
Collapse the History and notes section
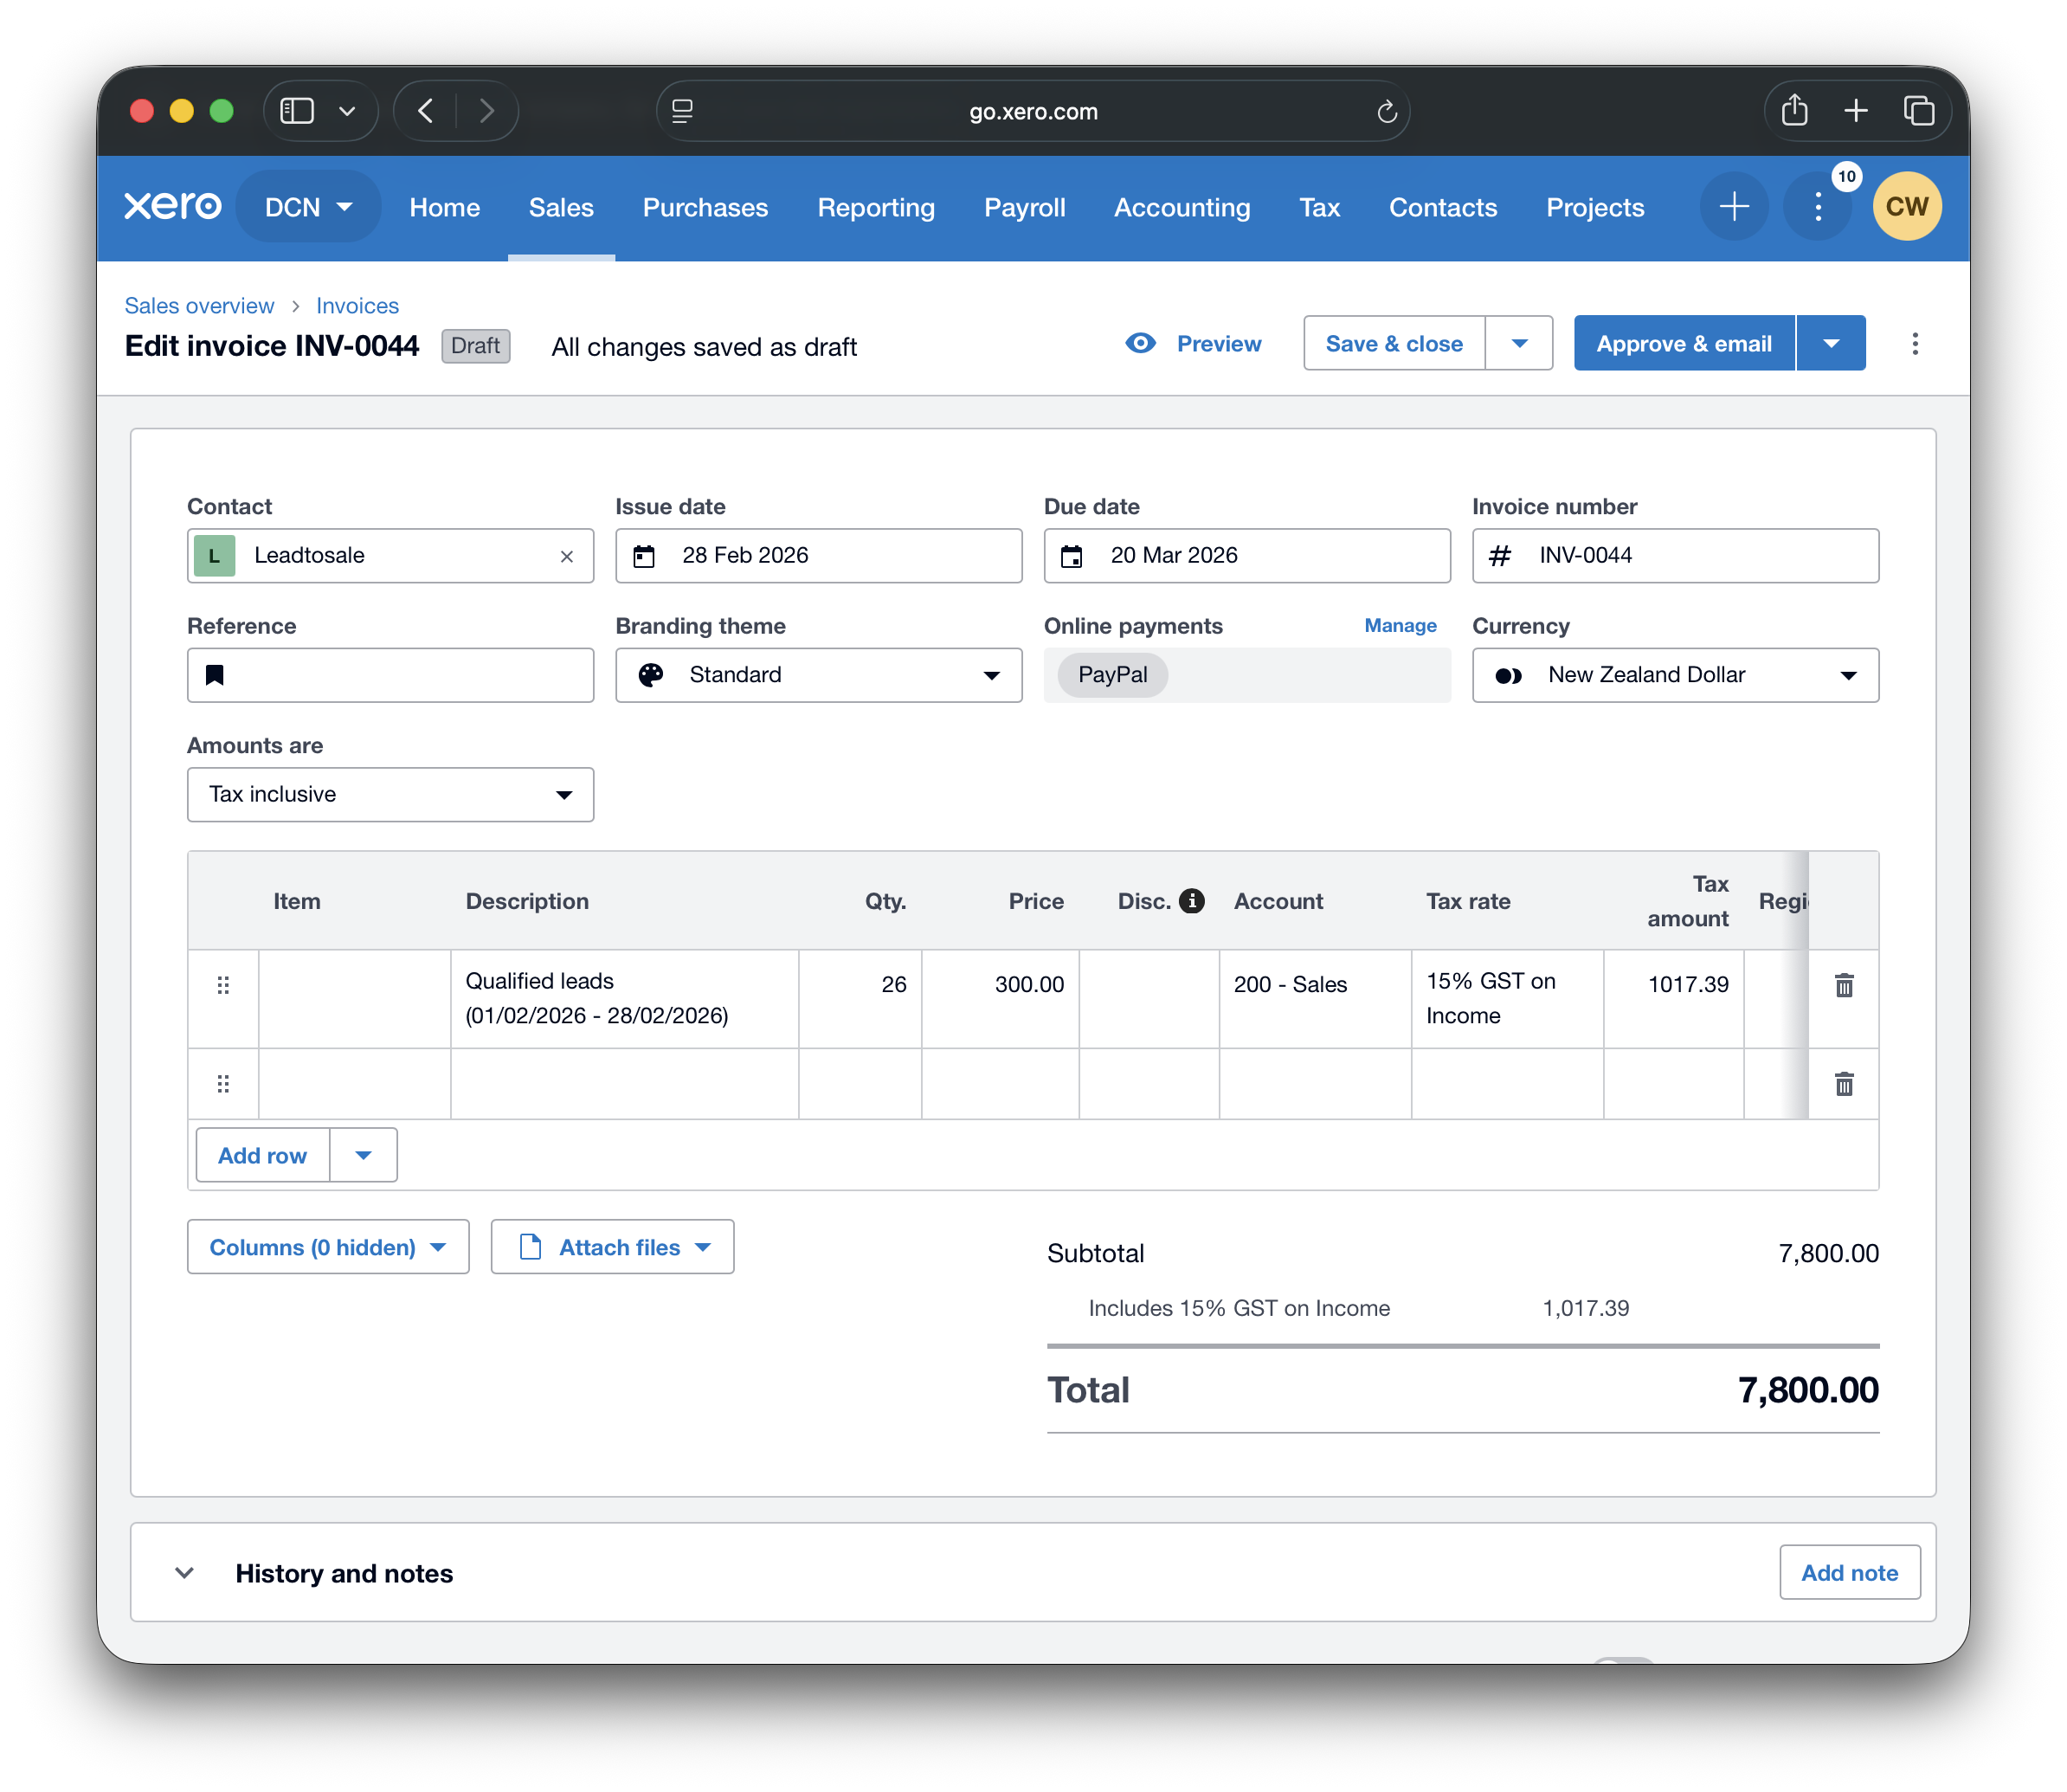[x=184, y=1572]
